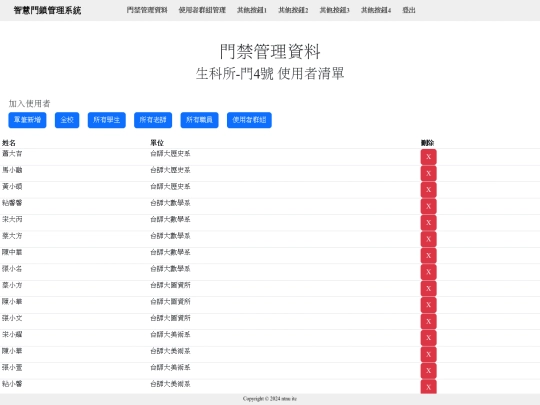Select the name cell 粘小馨

tap(12, 384)
